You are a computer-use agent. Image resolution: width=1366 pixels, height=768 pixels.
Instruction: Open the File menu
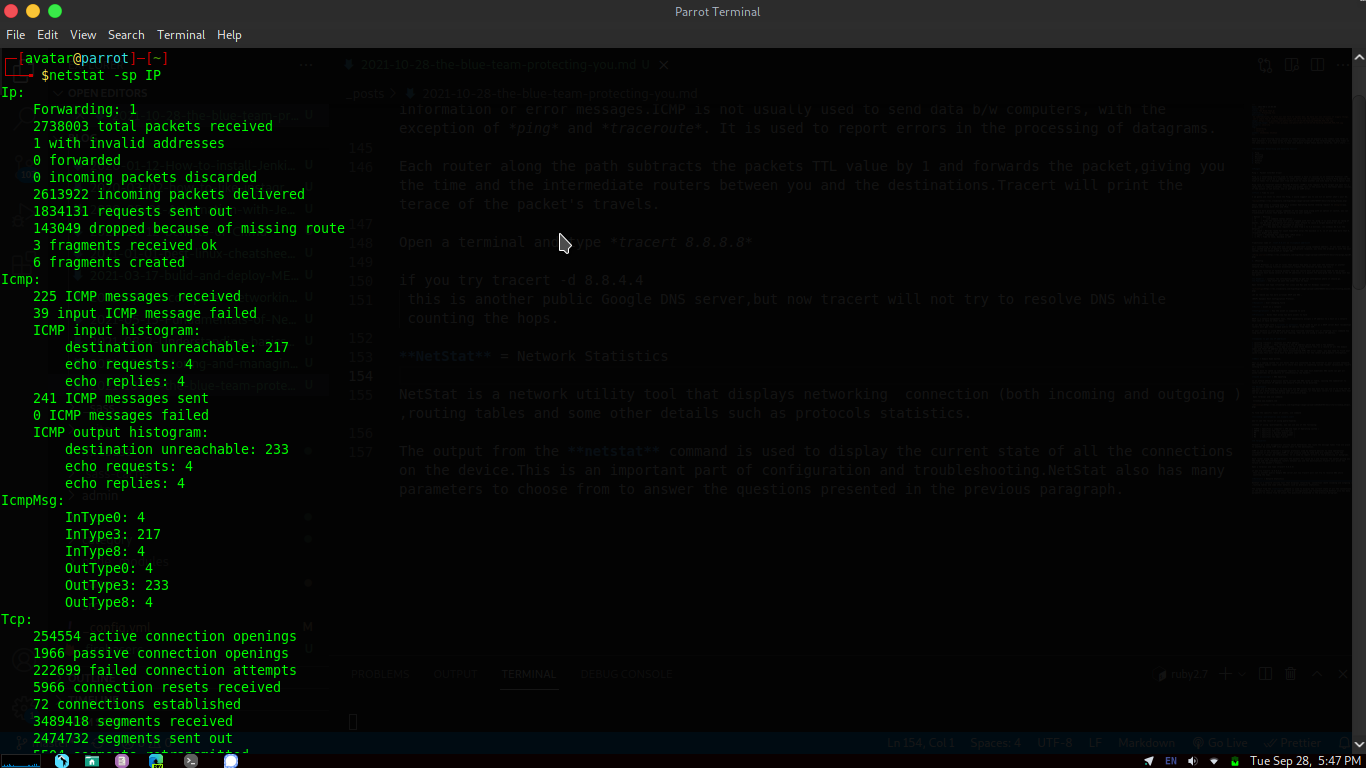[x=15, y=34]
